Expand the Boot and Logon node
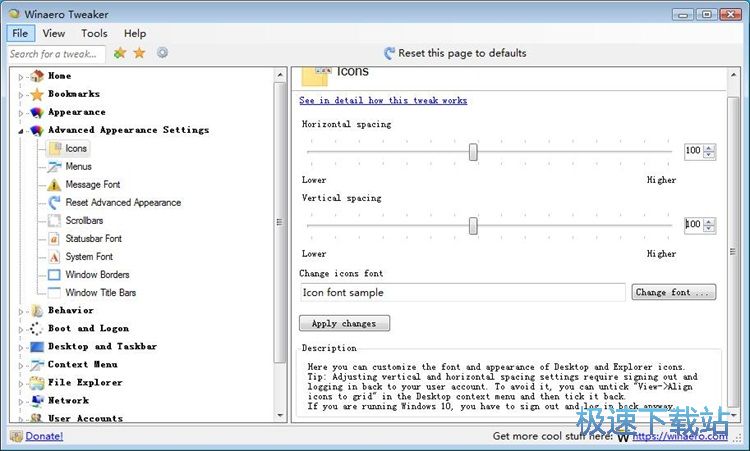This screenshot has height=451, width=750. pyautogui.click(x=21, y=330)
